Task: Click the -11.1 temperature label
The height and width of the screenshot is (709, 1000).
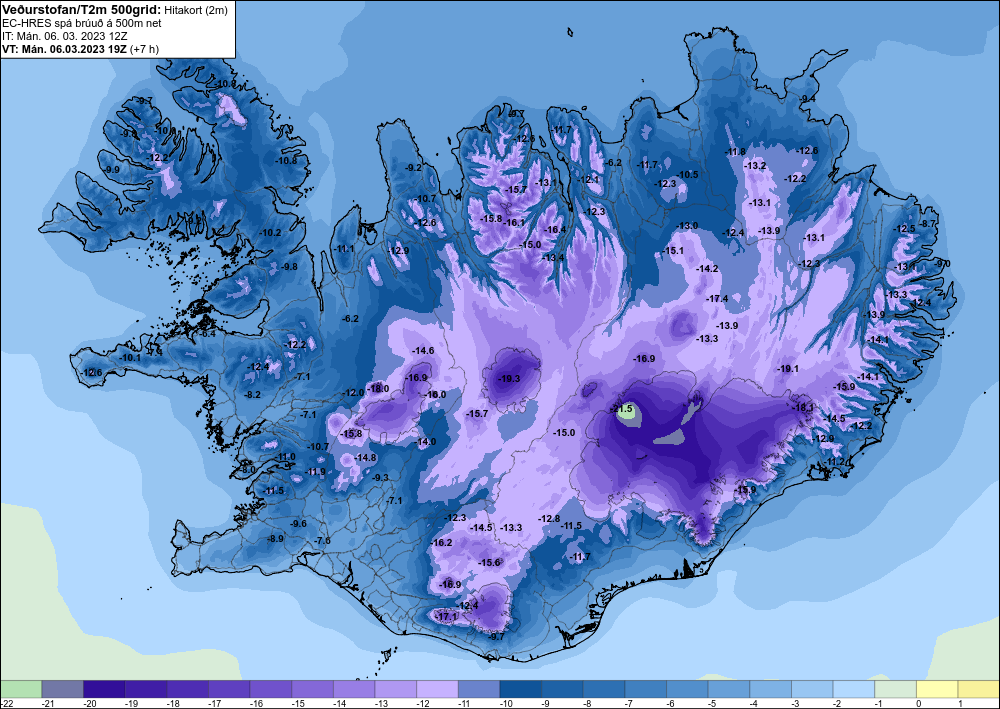Action: 343,249
